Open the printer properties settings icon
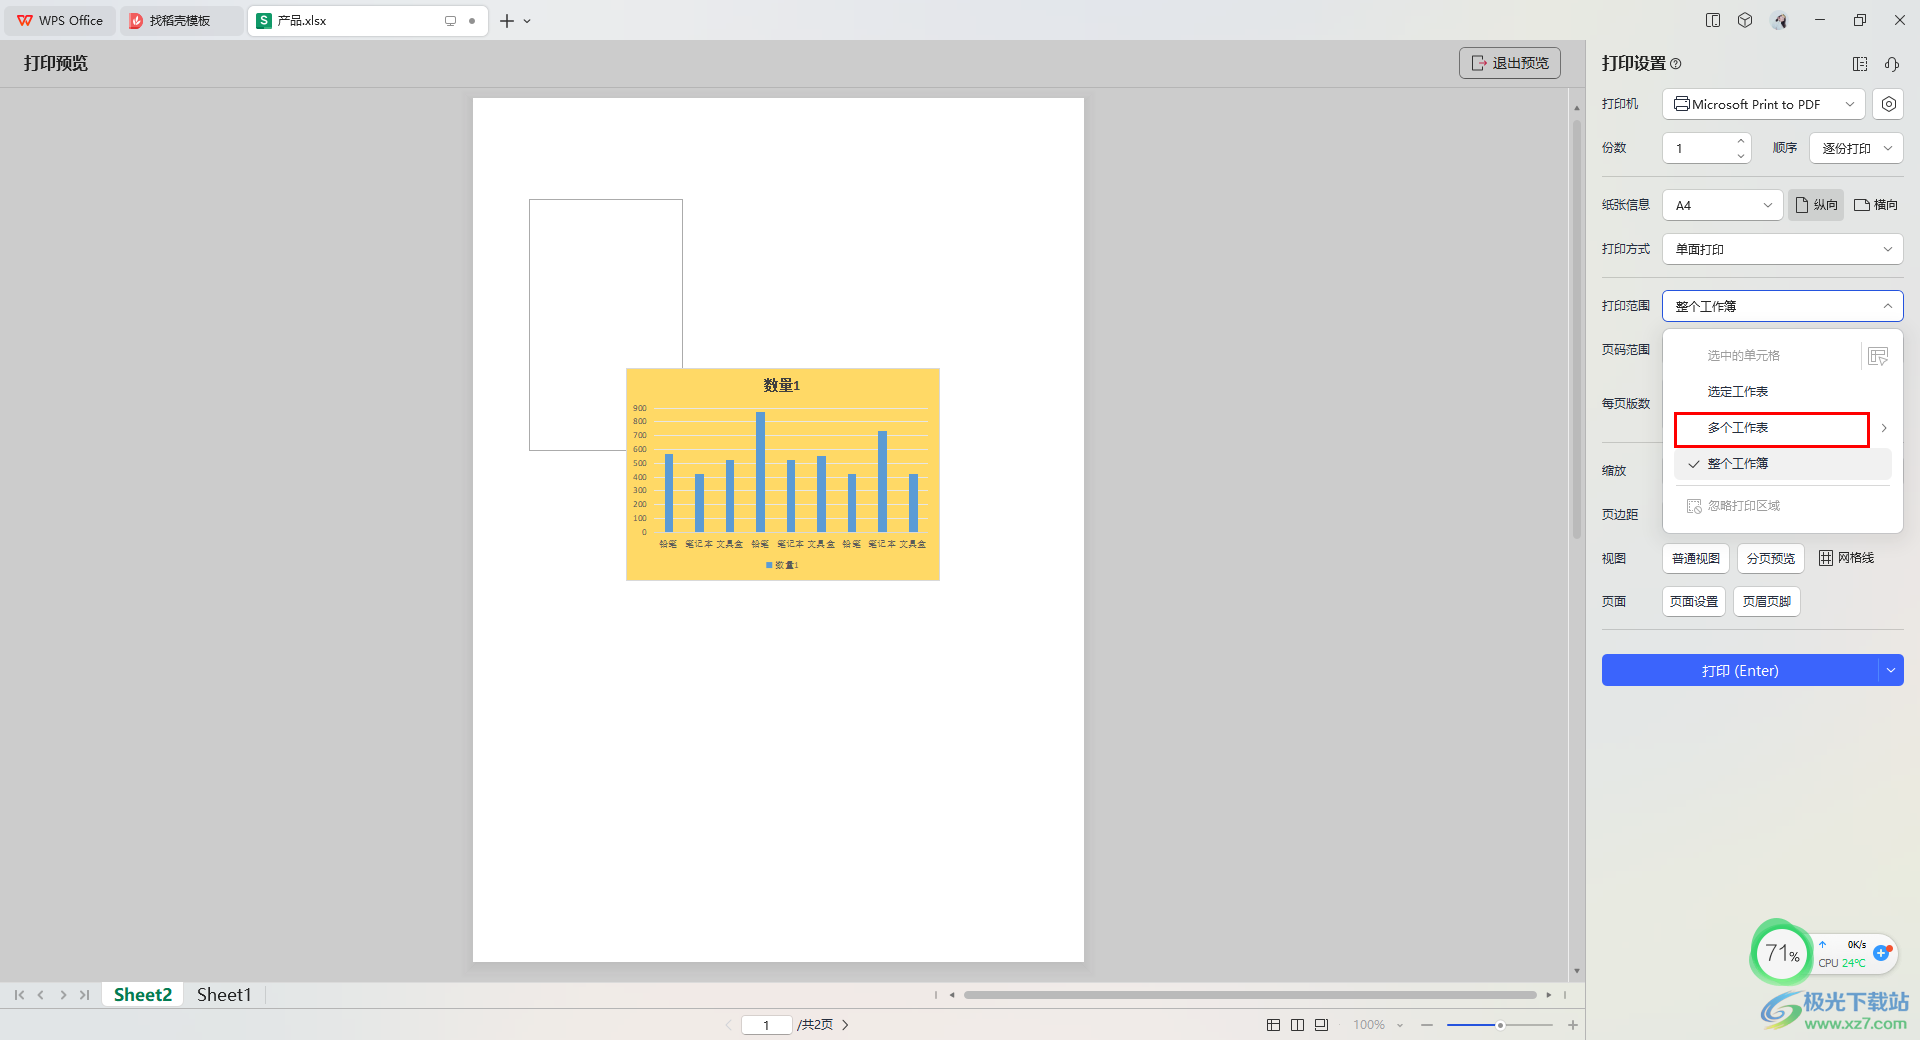 tap(1888, 104)
